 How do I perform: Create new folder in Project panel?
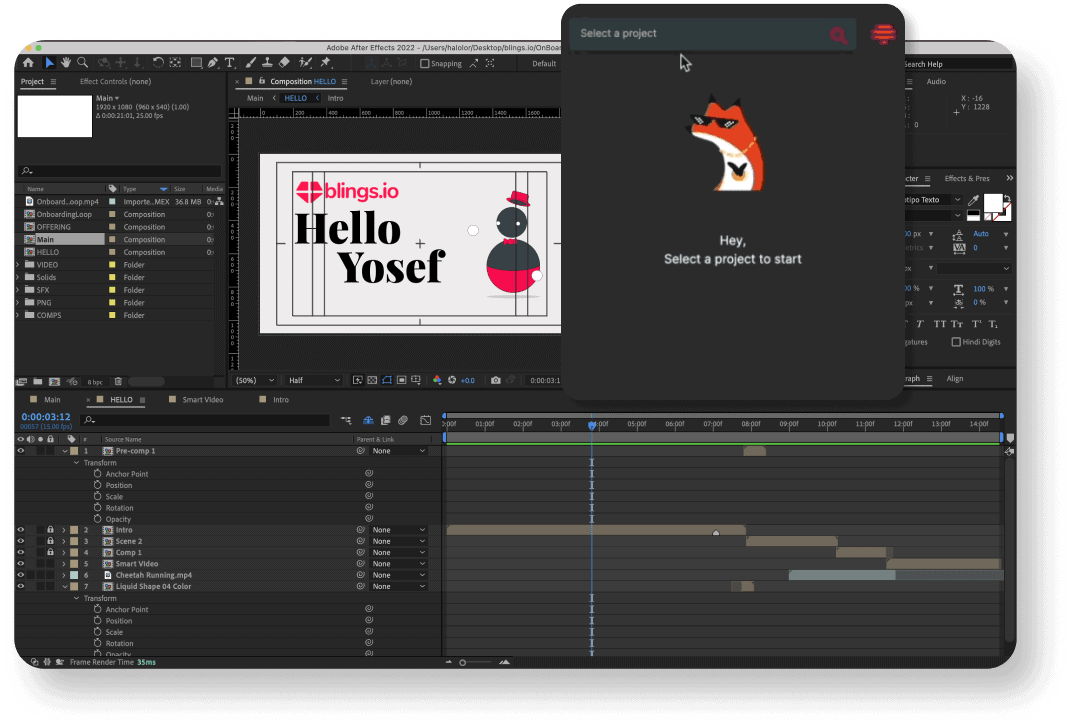[38, 381]
